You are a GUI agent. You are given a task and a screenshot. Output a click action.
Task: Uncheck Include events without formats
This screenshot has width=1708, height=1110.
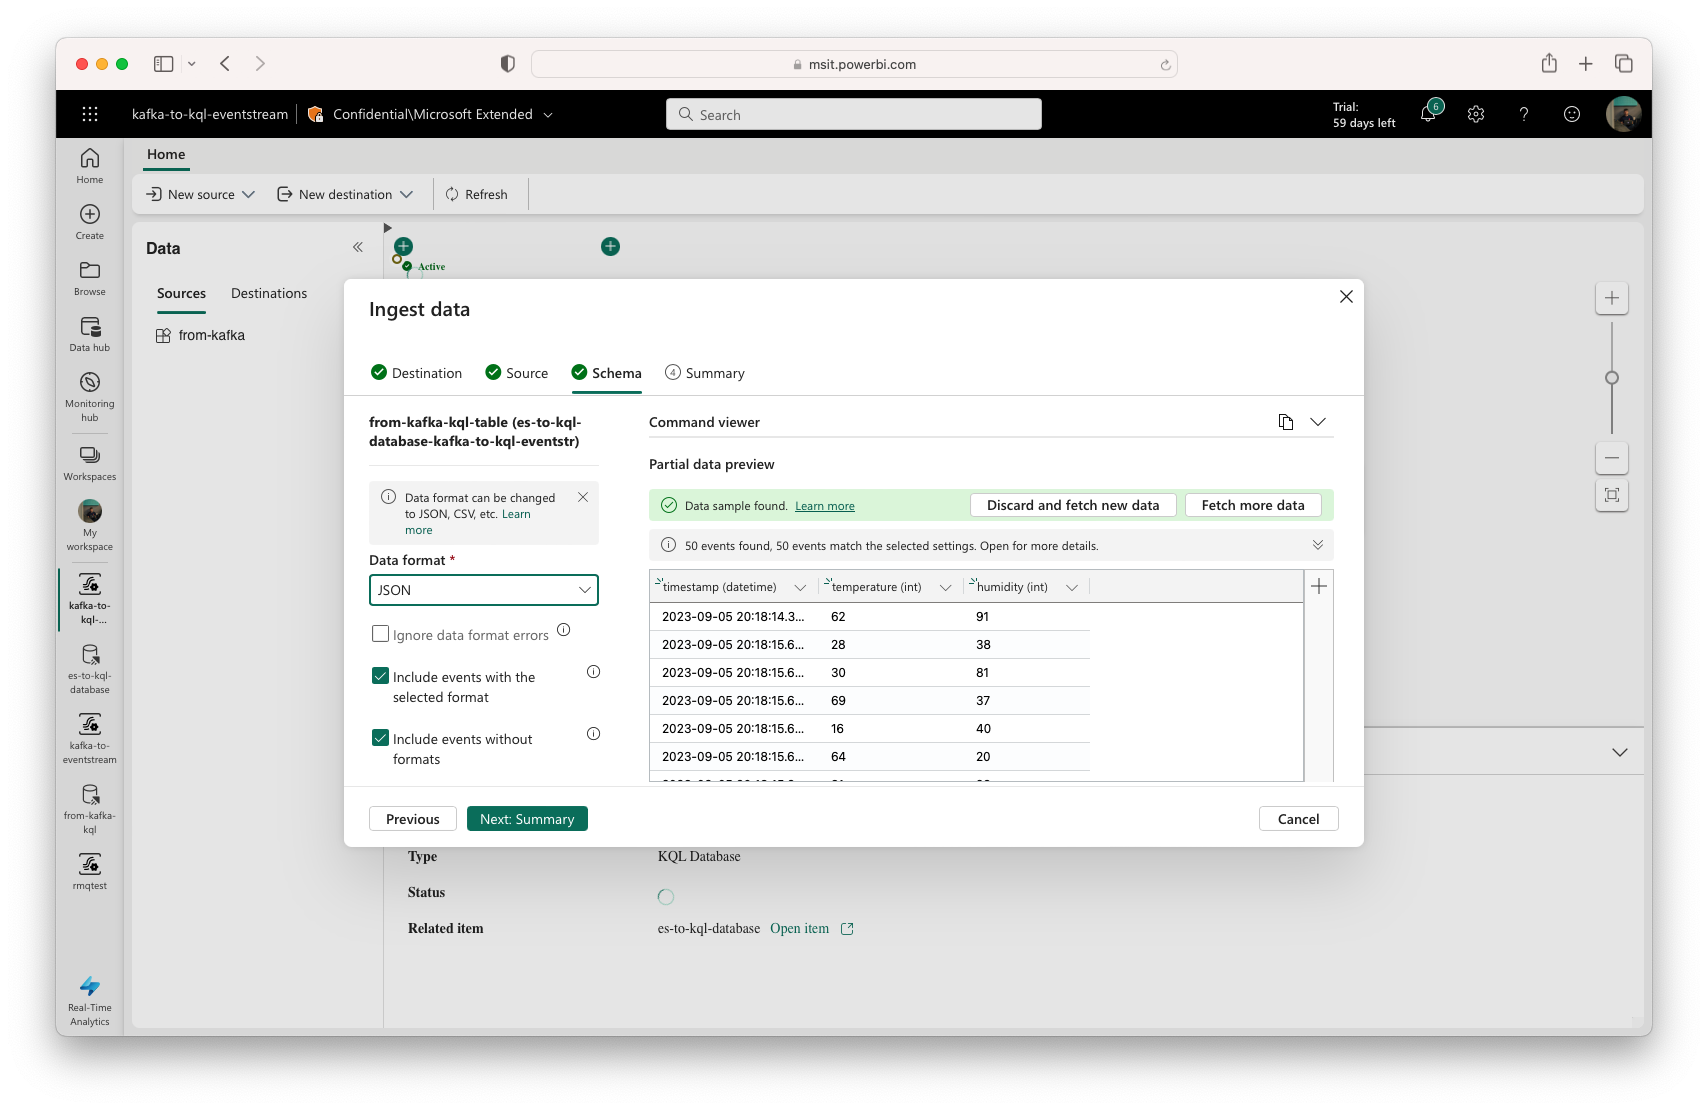pos(380,737)
